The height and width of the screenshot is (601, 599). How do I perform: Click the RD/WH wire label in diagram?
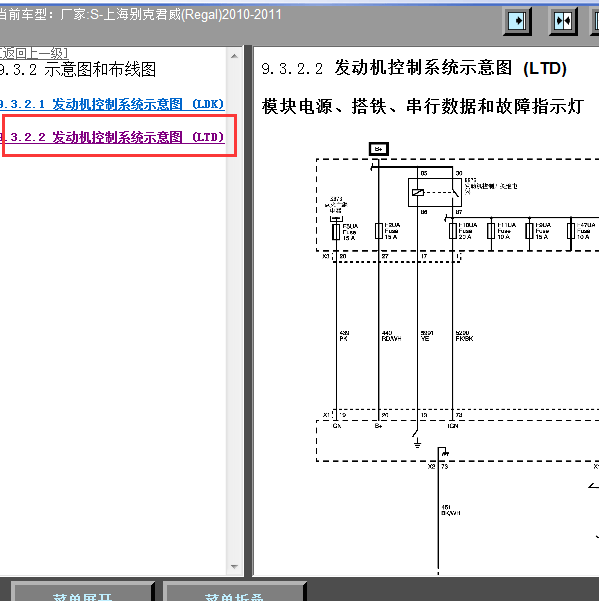(x=391, y=338)
